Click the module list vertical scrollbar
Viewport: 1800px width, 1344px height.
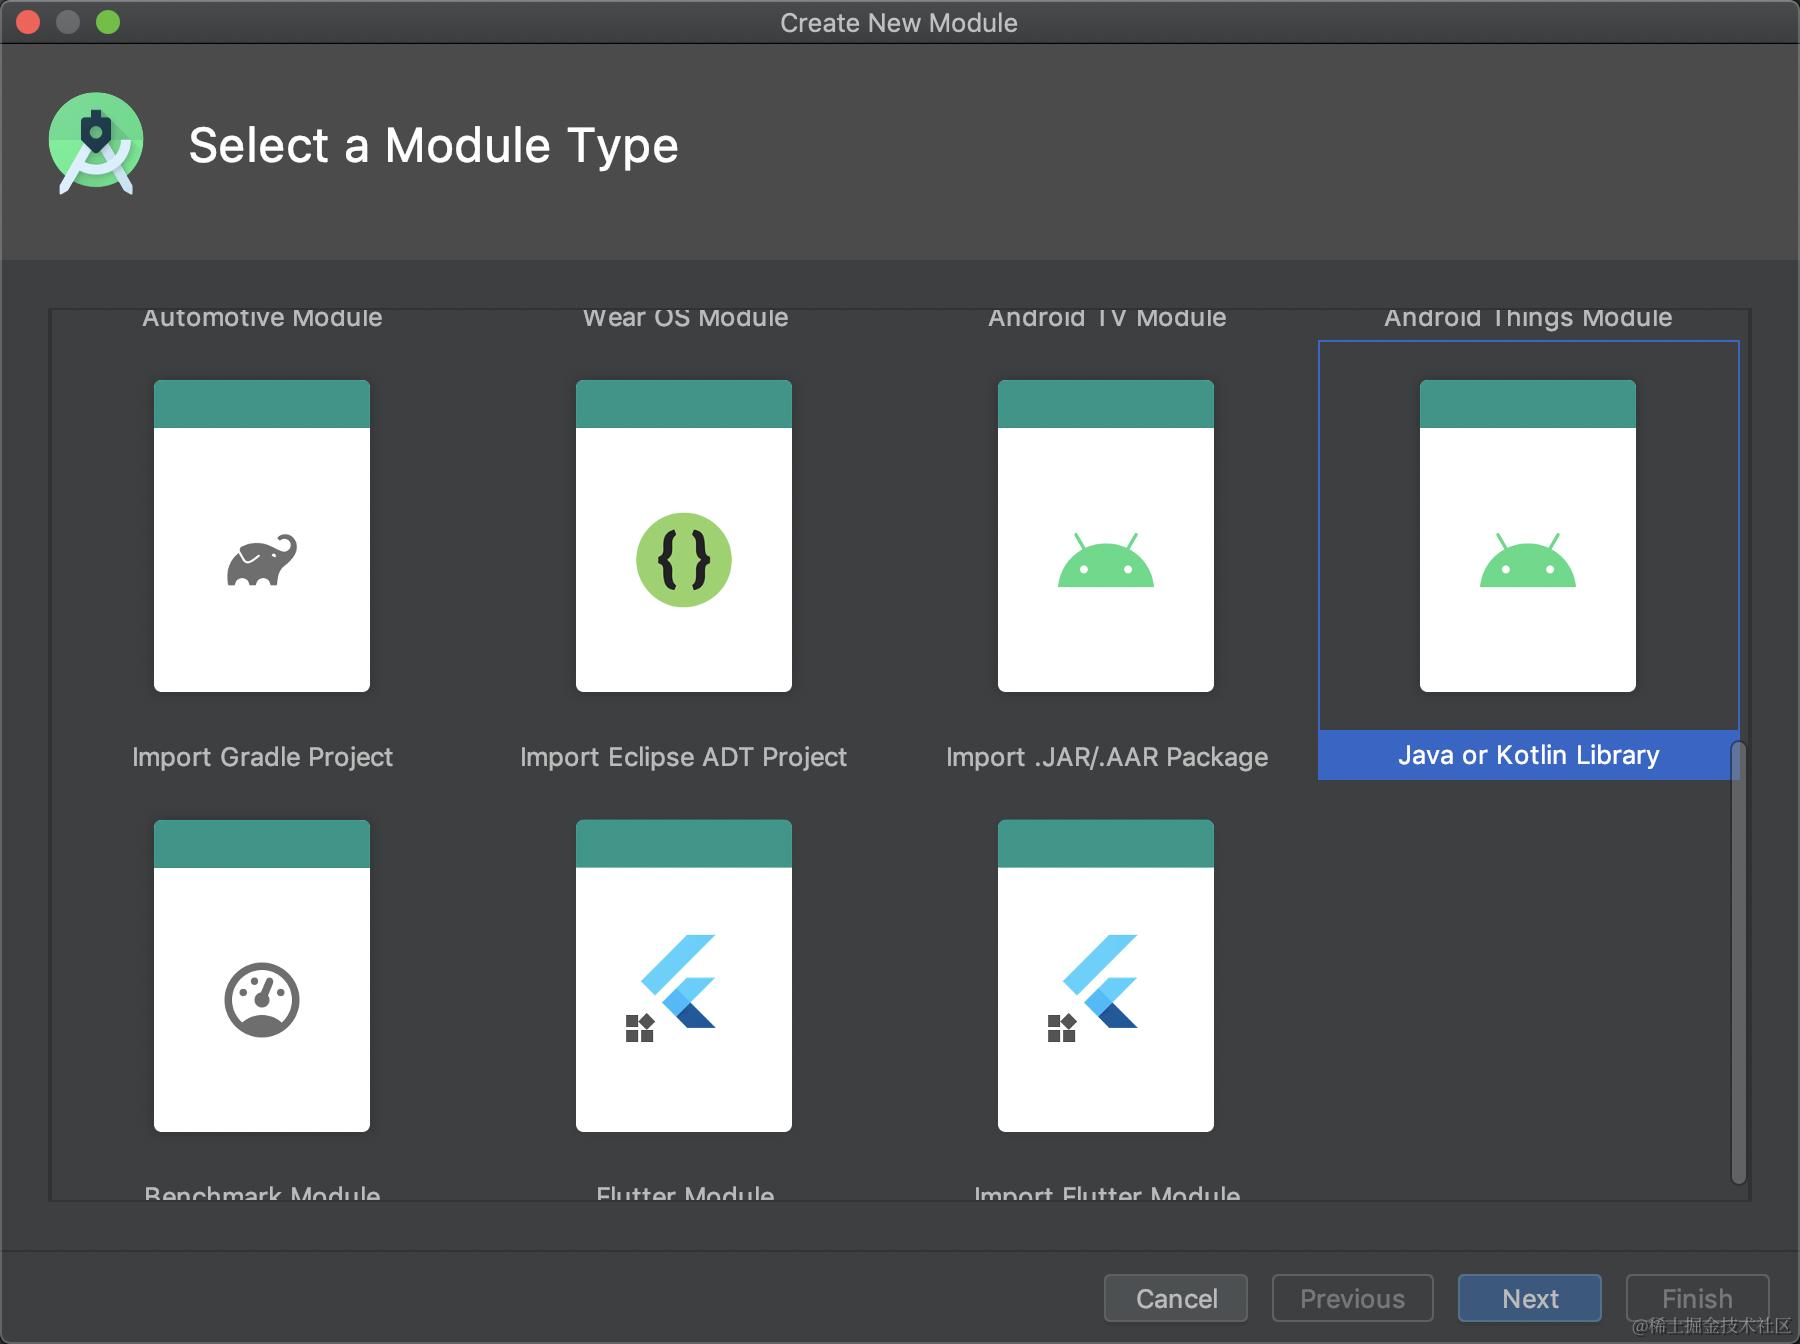coord(1738,960)
